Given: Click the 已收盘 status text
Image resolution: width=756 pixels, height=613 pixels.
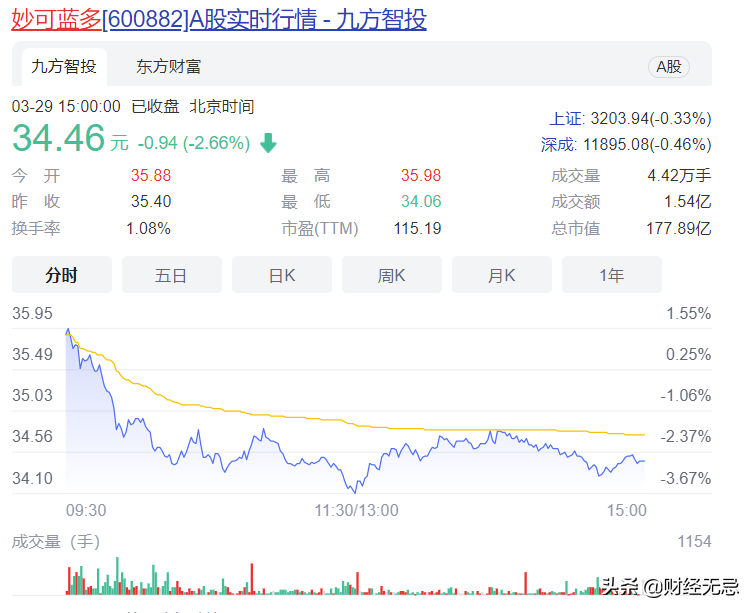Looking at the screenshot, I should 155,106.
